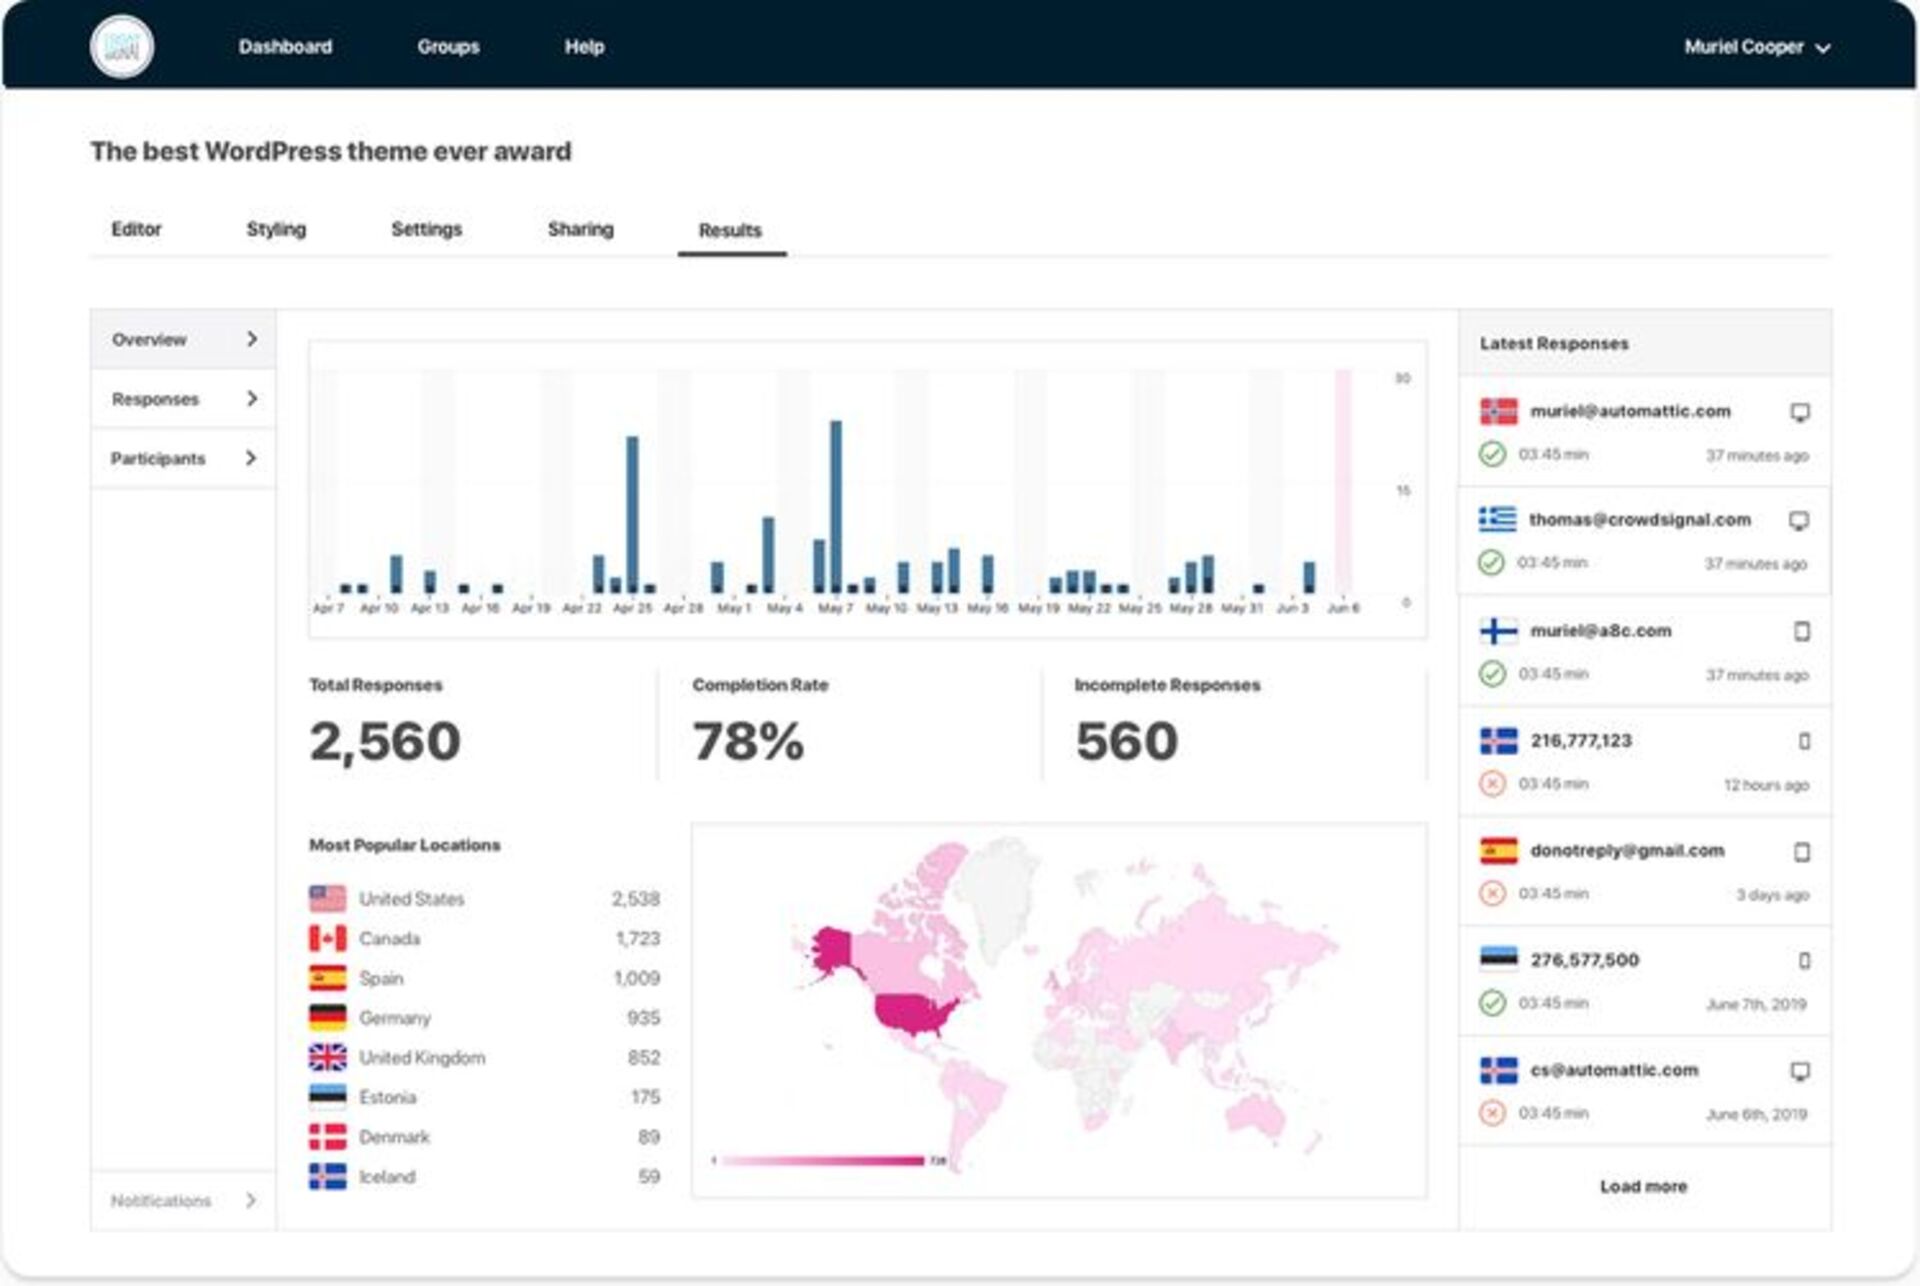
Task: Switch to the Styling tab
Action: [x=275, y=229]
